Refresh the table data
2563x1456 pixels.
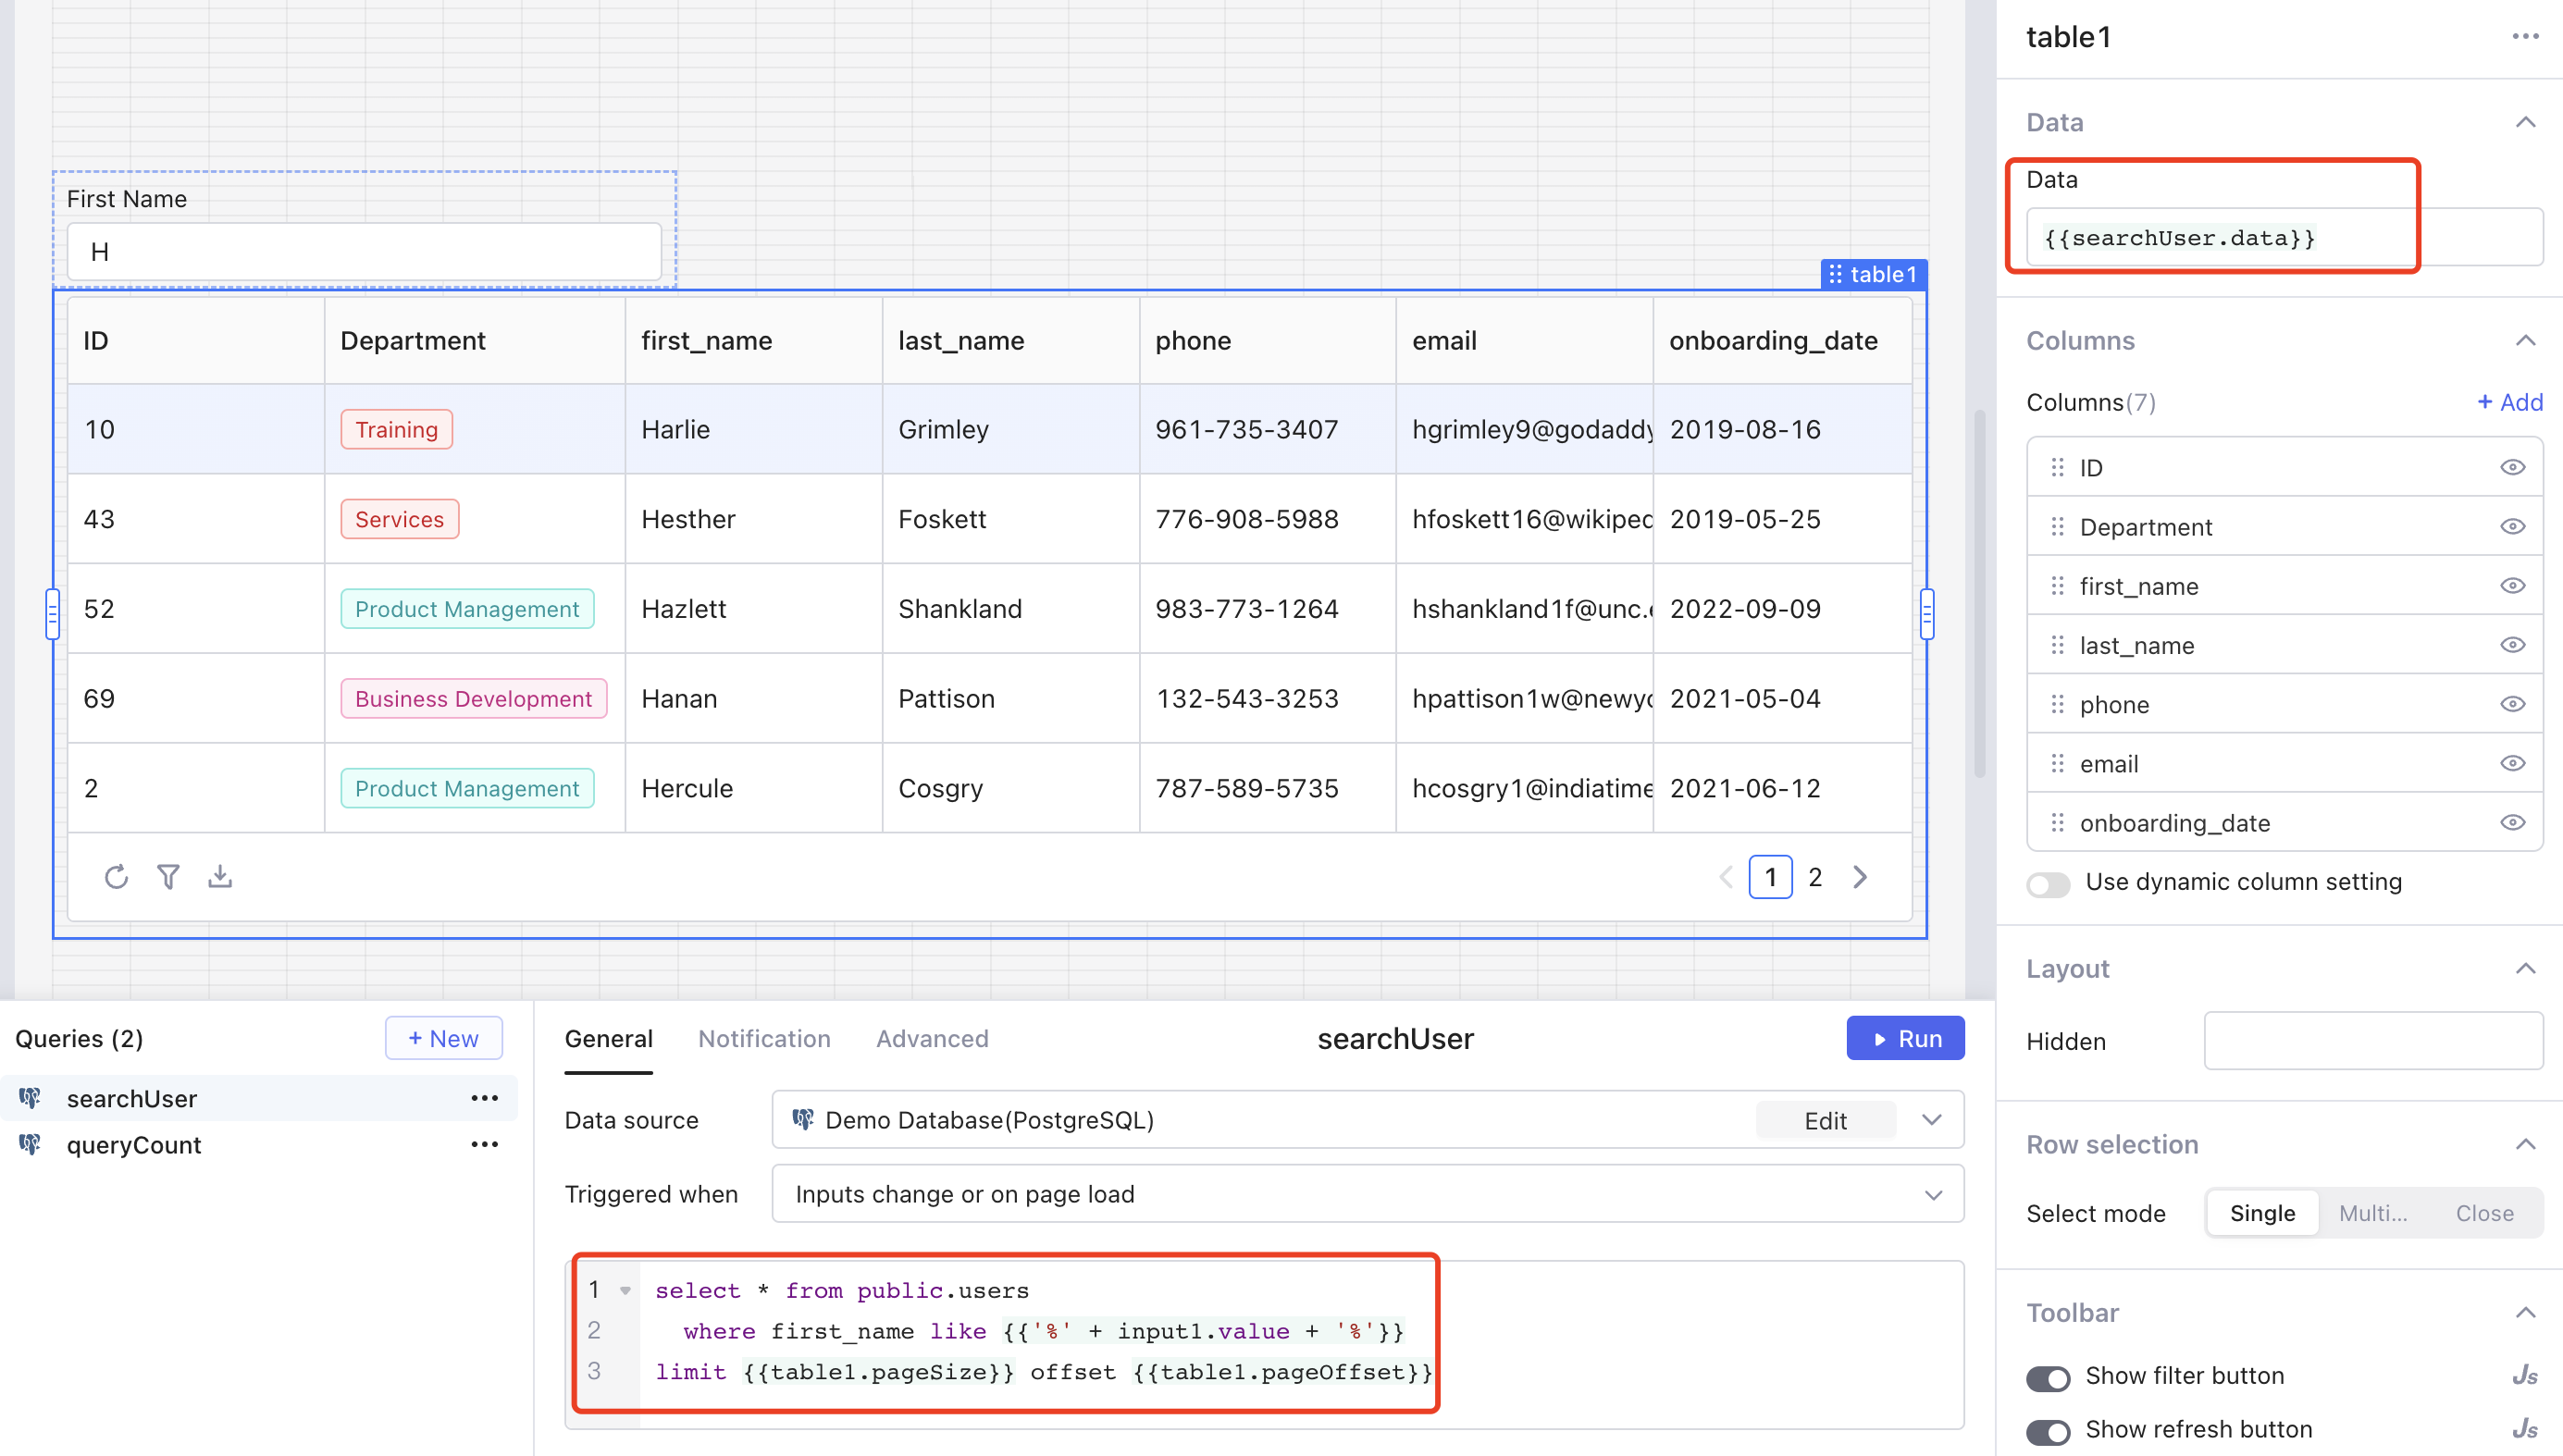(x=116, y=876)
